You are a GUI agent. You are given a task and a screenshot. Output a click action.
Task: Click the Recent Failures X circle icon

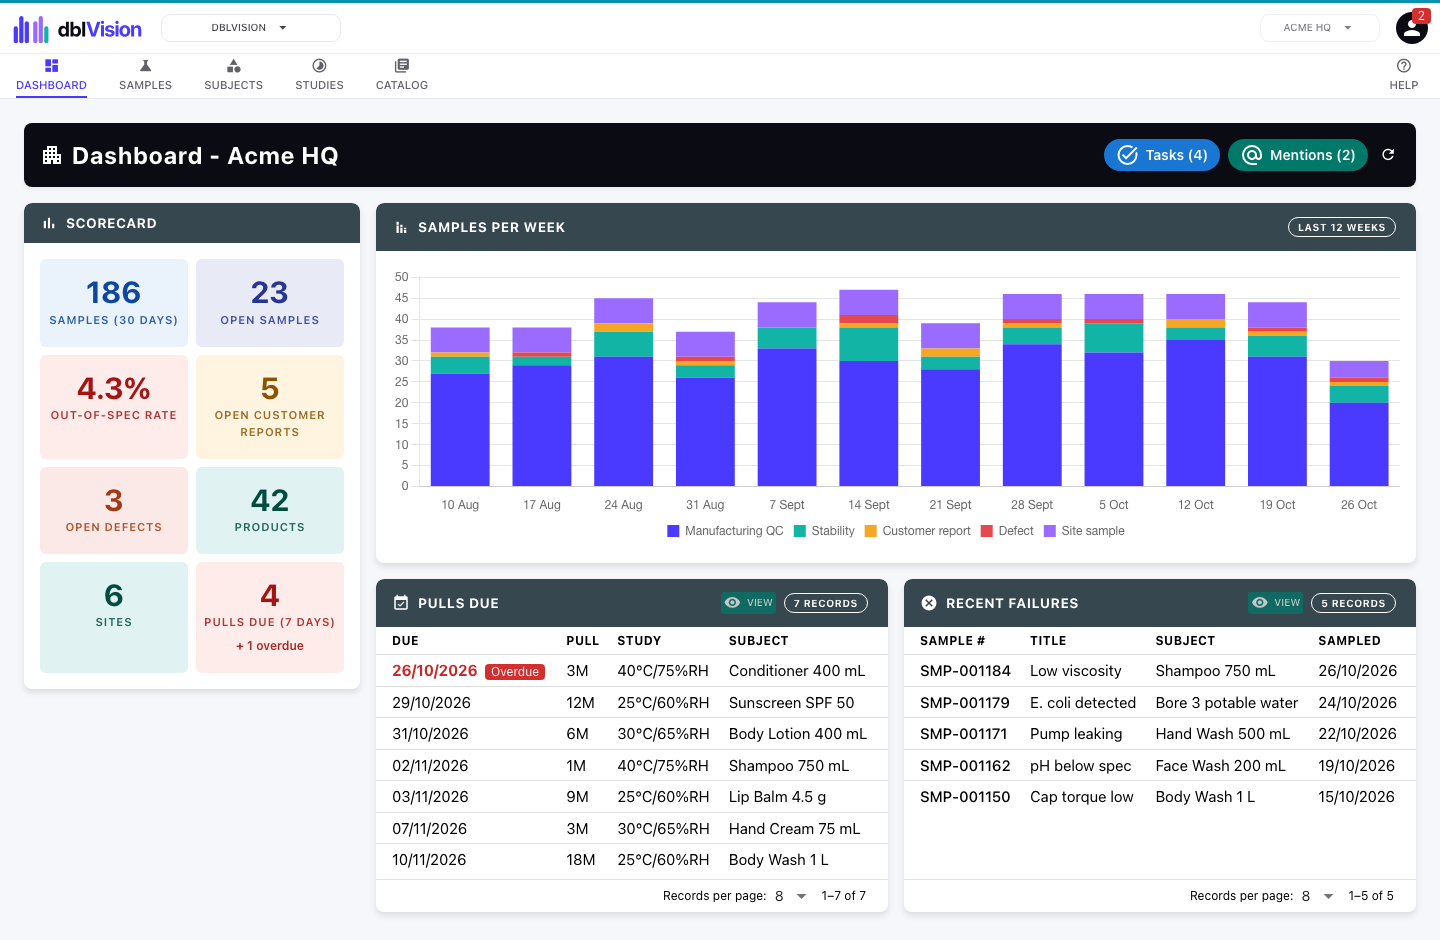coord(929,603)
